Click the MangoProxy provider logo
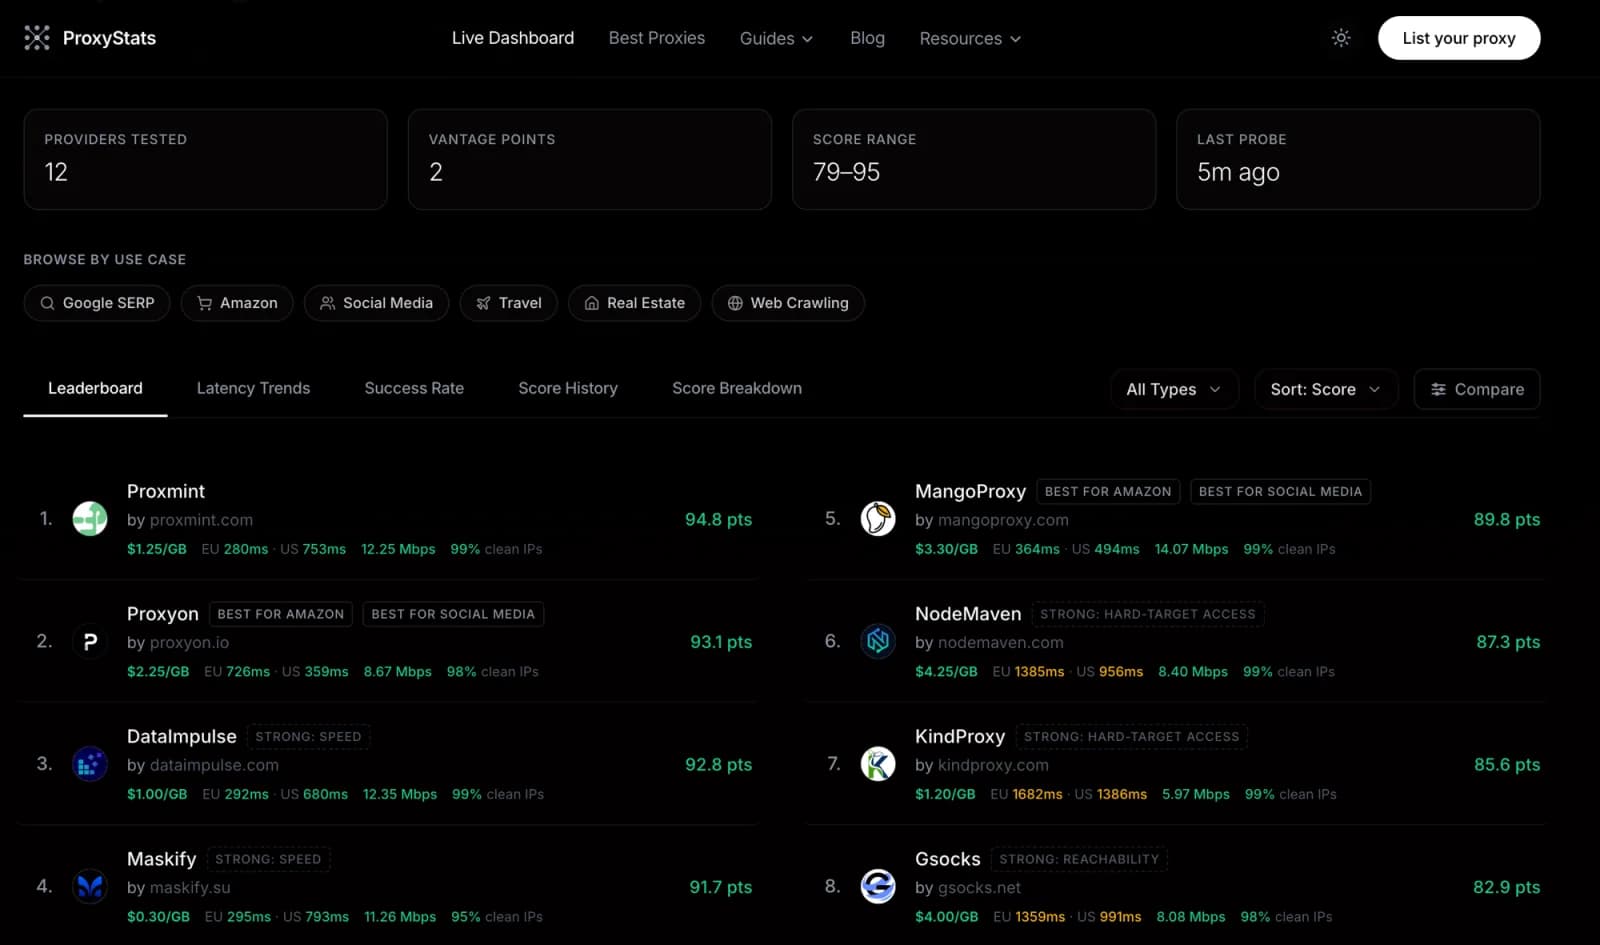1600x945 pixels. coord(878,519)
